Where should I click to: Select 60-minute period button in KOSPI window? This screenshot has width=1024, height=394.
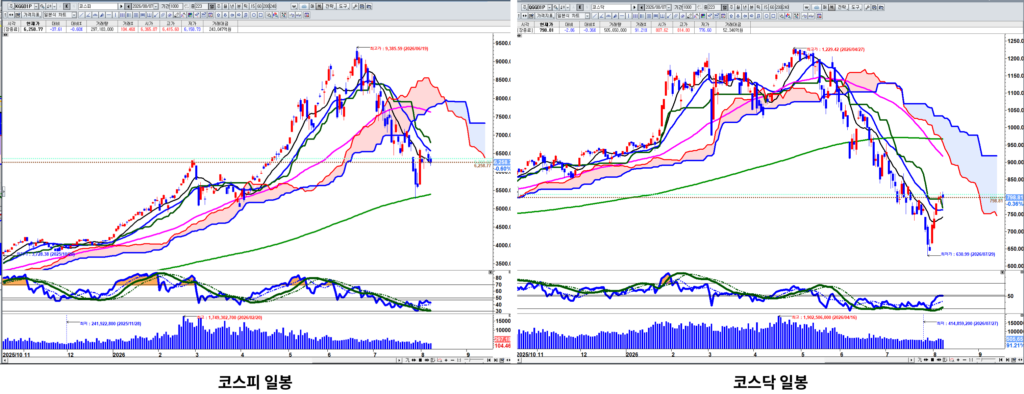click(x=259, y=6)
